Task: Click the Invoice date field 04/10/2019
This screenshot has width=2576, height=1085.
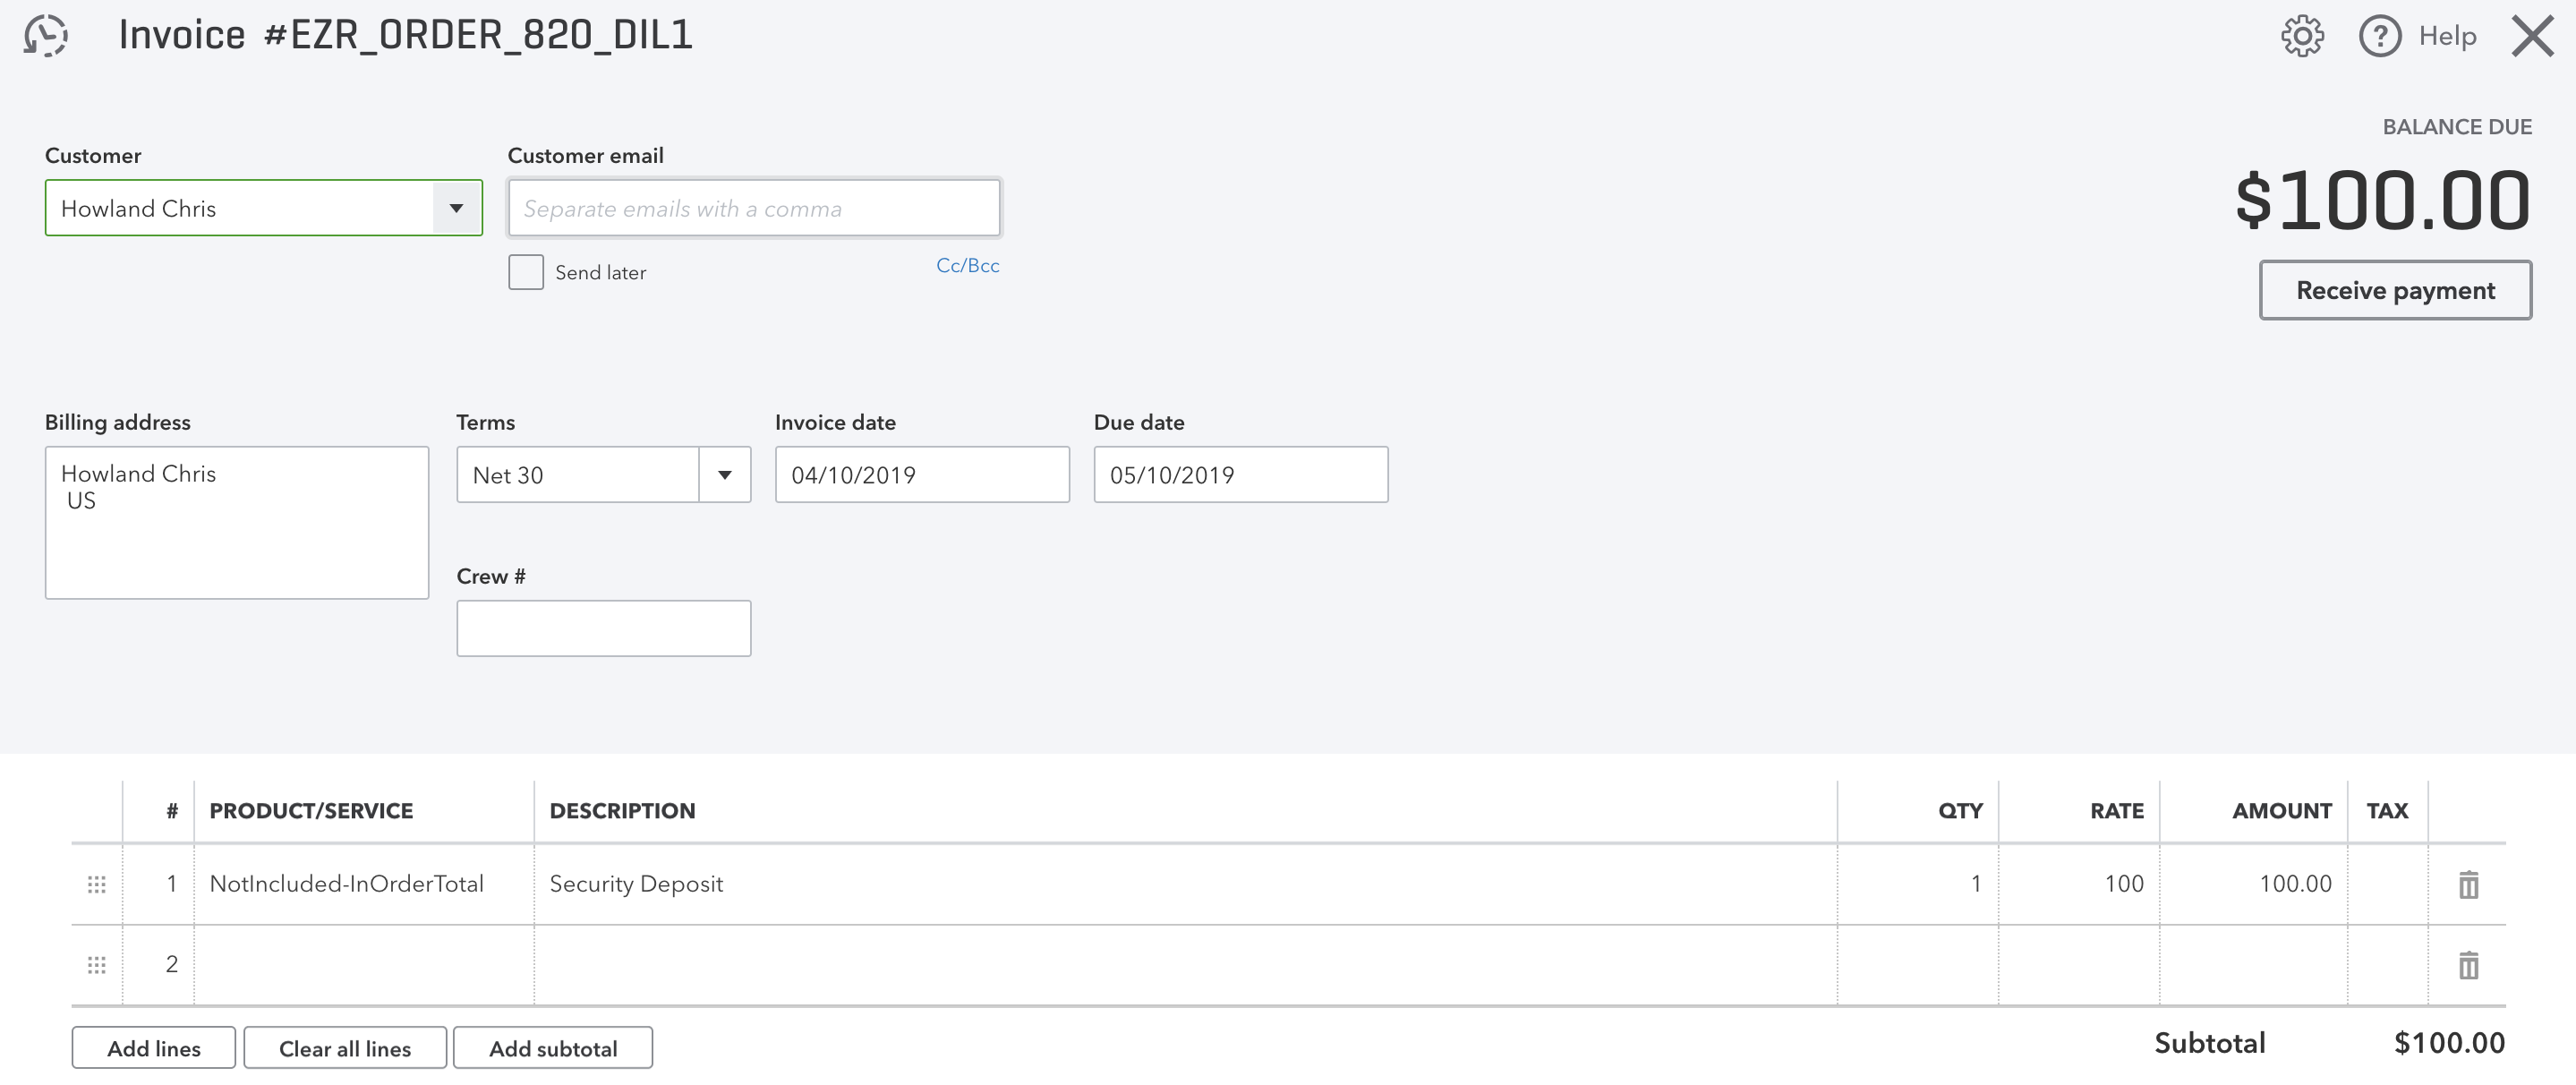Action: tap(922, 475)
